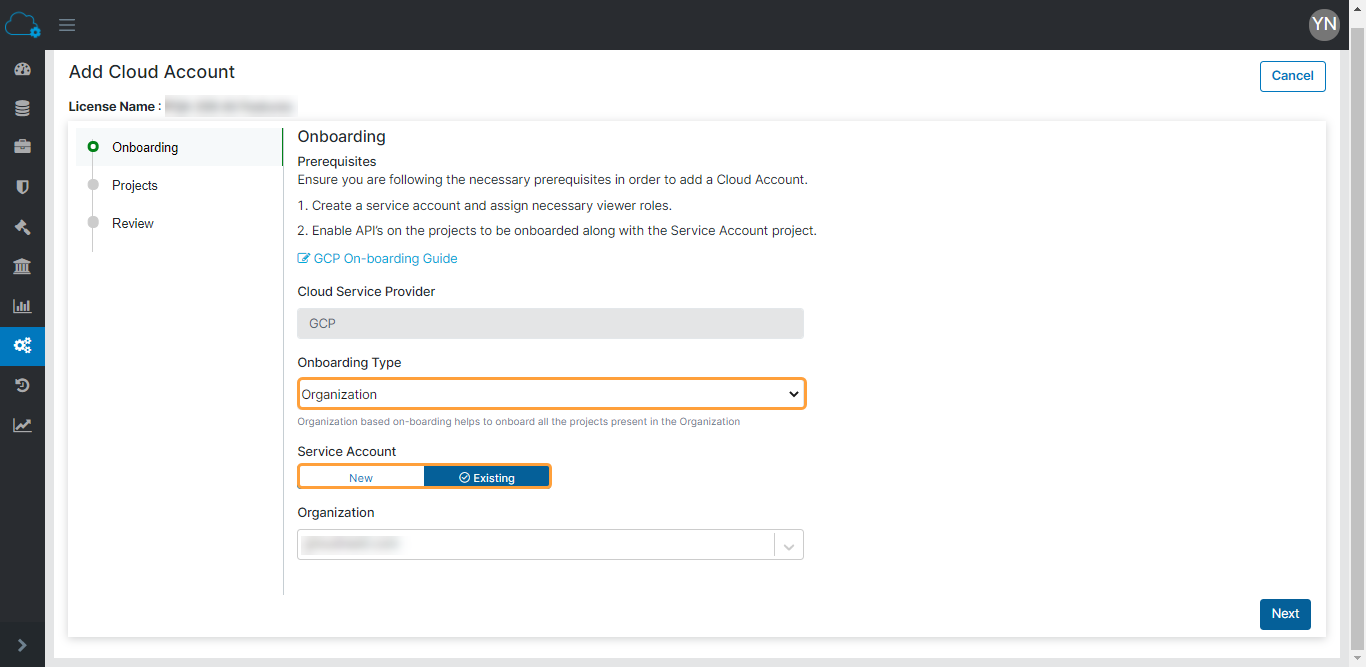Open the Onboarding Type dropdown
Viewport: 1366px width, 667px height.
pyautogui.click(x=551, y=393)
